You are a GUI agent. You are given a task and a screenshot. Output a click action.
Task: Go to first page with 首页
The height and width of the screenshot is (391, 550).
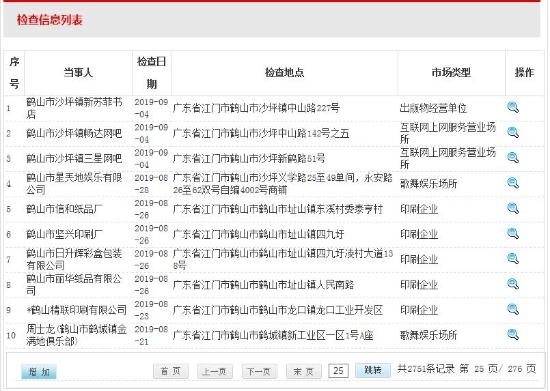pos(171,371)
